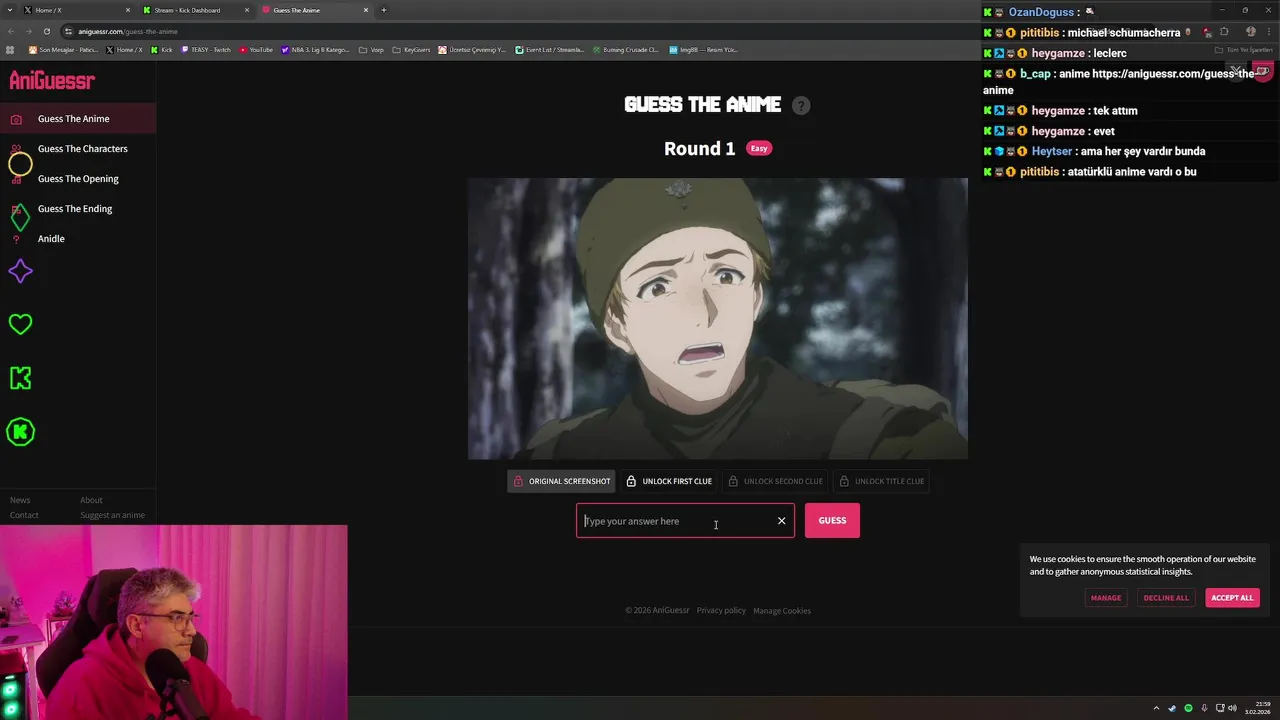Click Manage in the cookie banner
This screenshot has height=720, width=1280.
coord(1106,598)
